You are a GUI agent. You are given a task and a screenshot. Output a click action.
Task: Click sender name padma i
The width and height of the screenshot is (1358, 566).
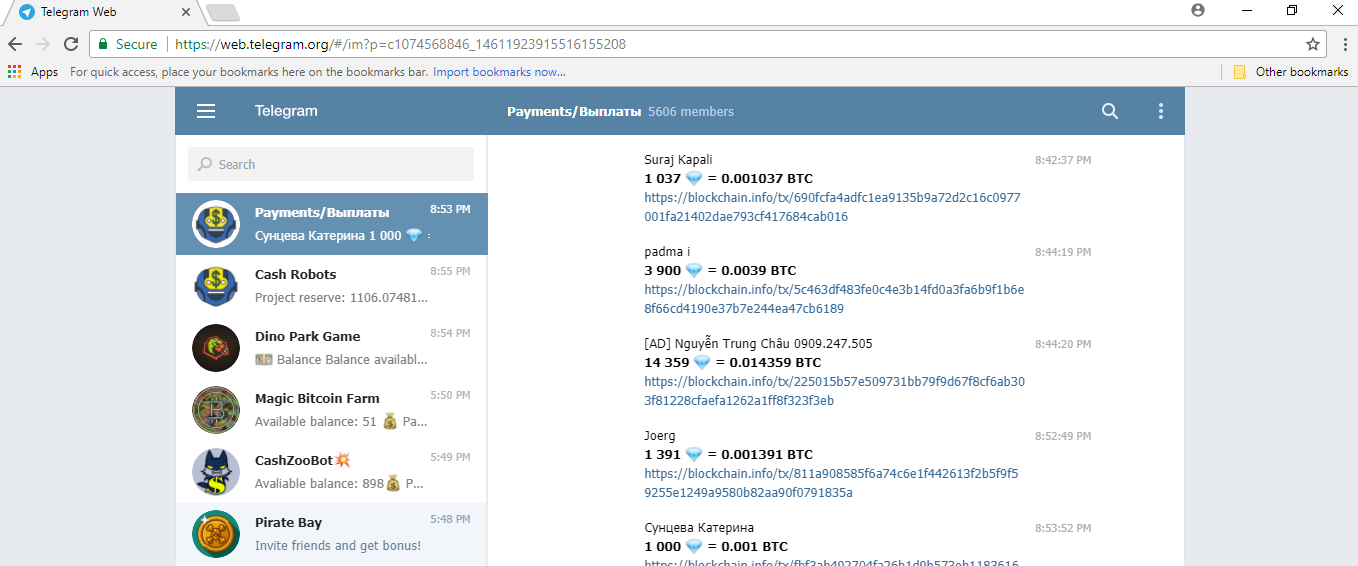click(667, 252)
